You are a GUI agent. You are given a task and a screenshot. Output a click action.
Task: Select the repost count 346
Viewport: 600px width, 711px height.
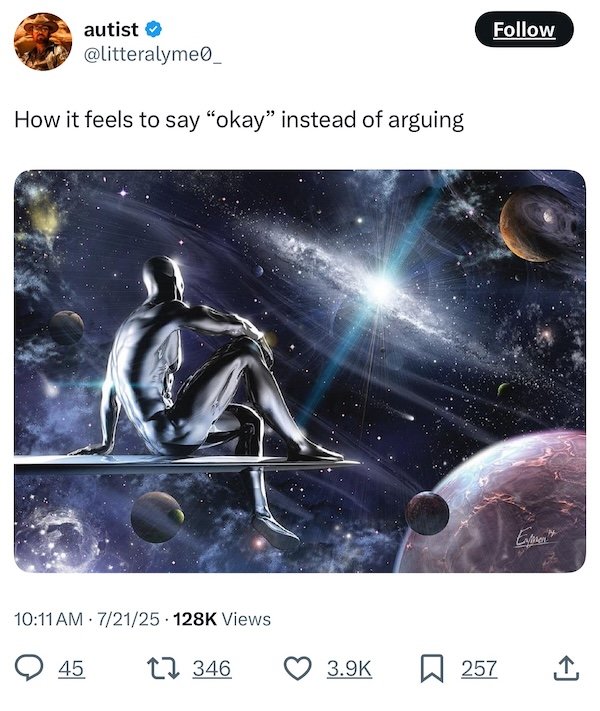point(211,668)
